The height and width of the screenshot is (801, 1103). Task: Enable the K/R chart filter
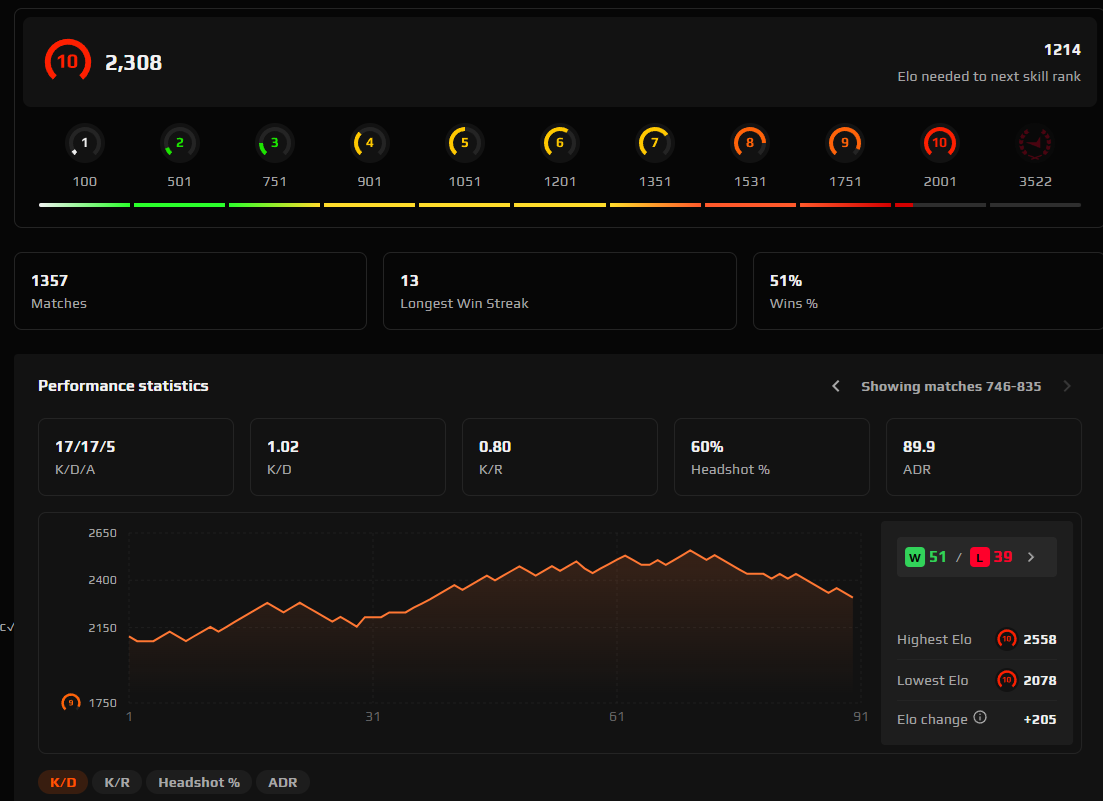point(116,782)
